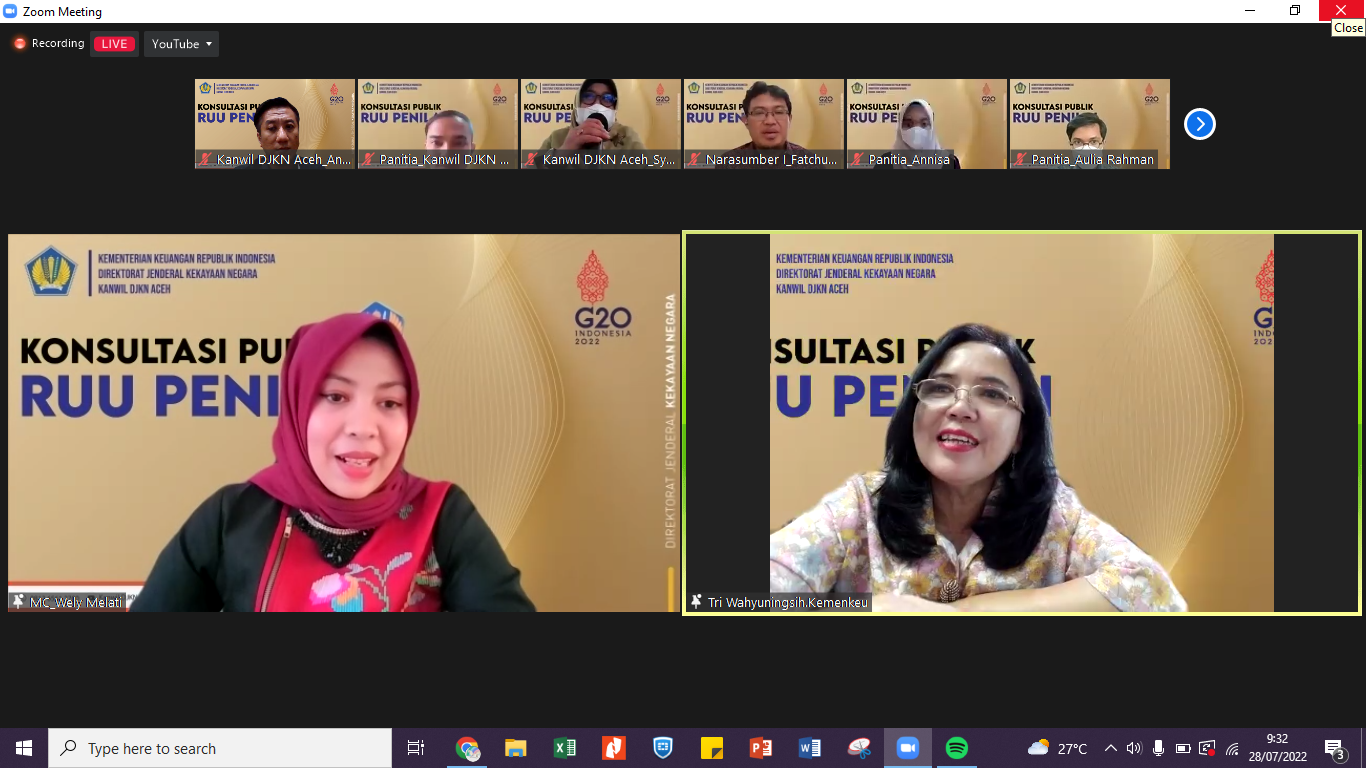Click the taskbar search box
Viewport: 1366px width, 768px height.
220,748
